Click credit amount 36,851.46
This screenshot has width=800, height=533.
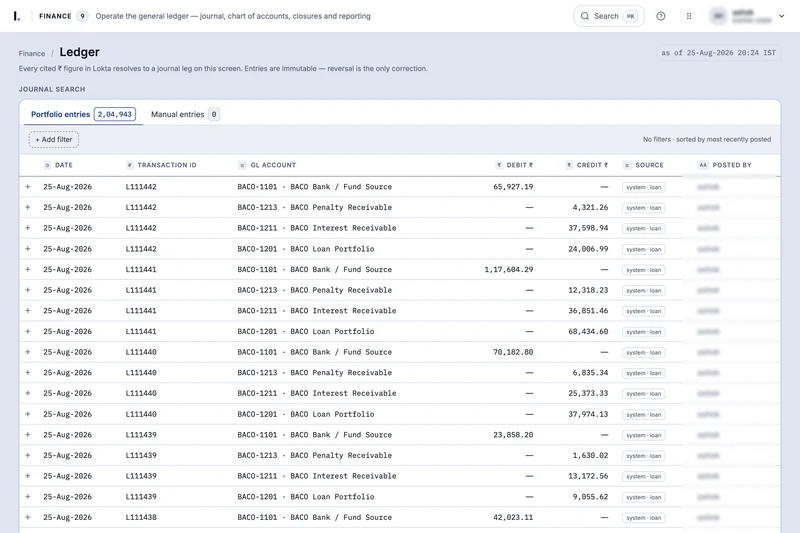[x=588, y=311]
